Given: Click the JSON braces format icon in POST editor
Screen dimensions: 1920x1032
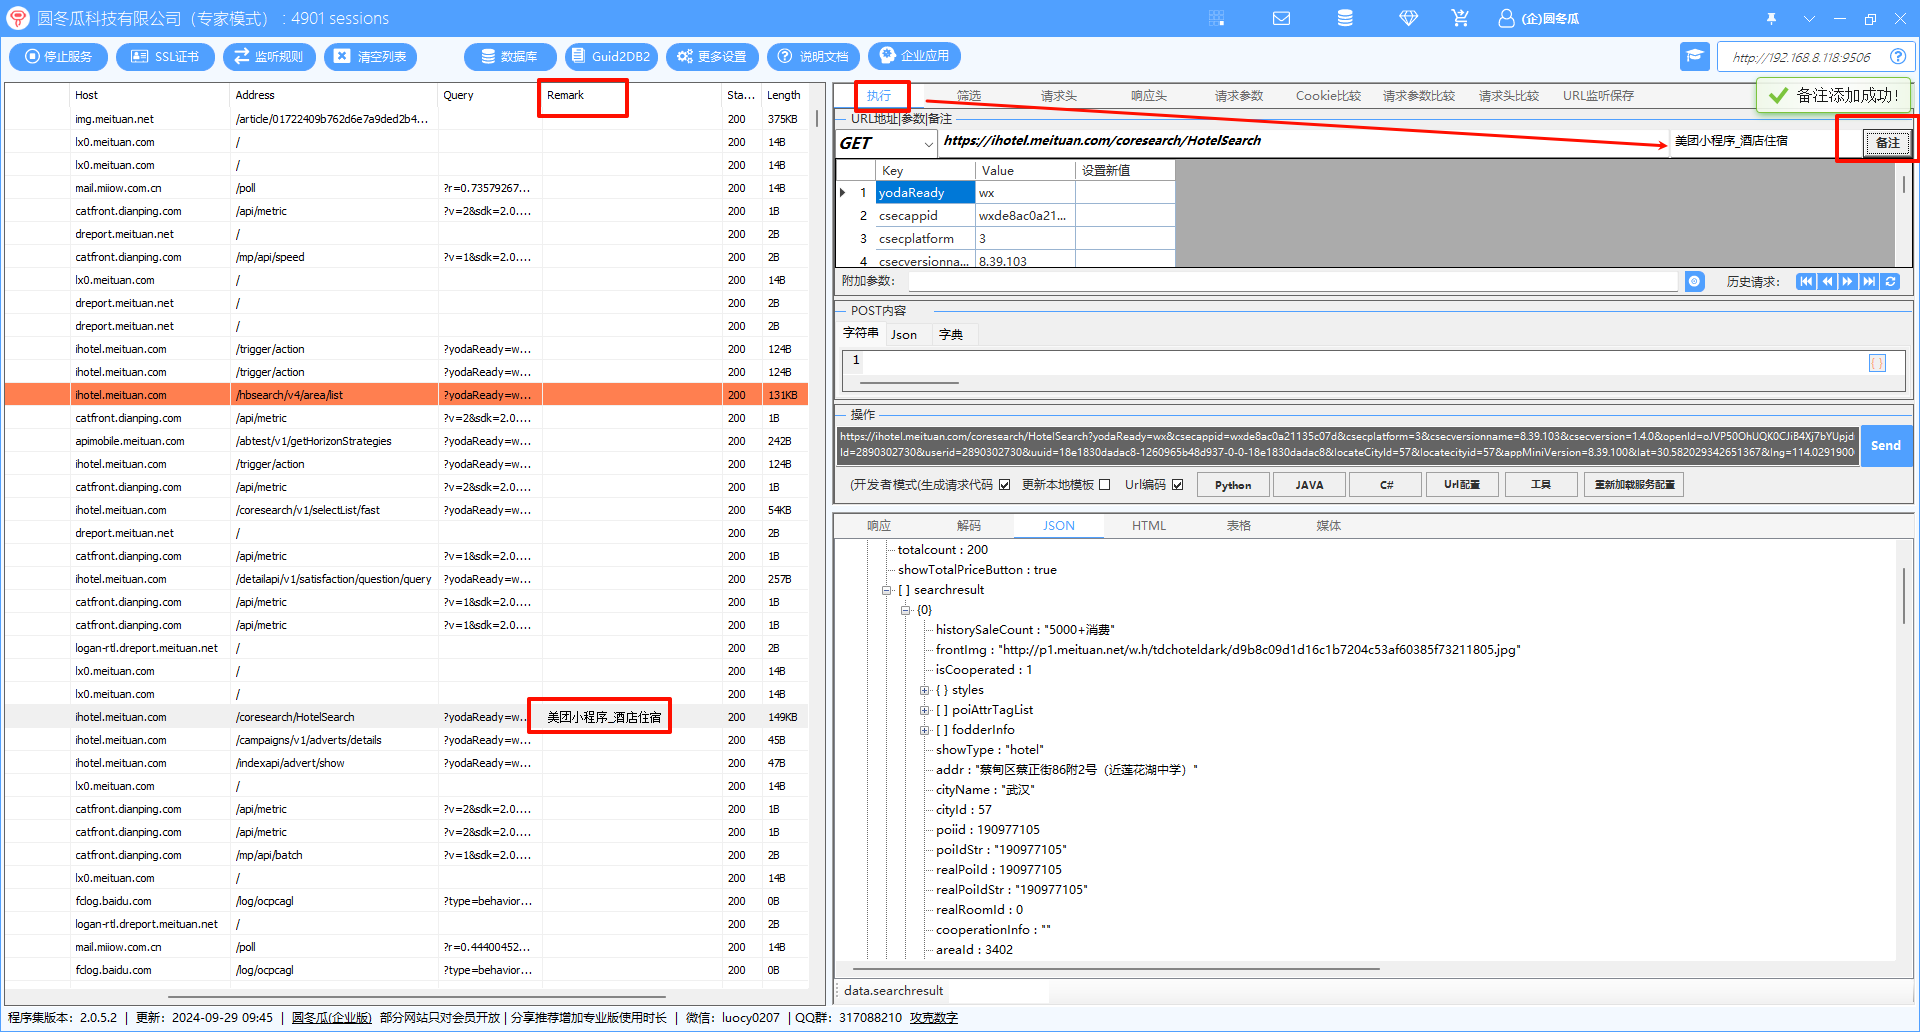Looking at the screenshot, I should pos(1877,363).
